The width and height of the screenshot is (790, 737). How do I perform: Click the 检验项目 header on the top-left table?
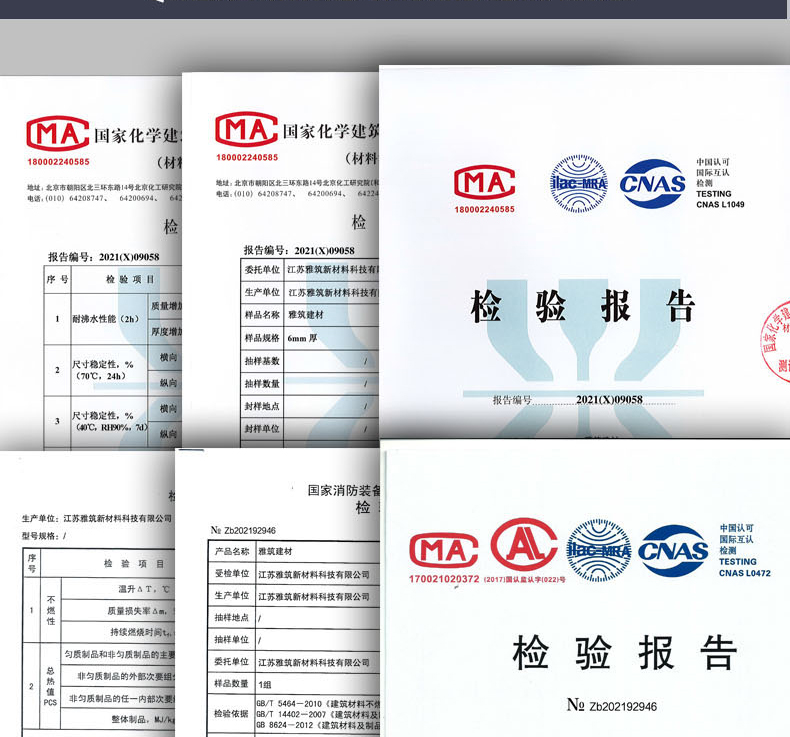[x=130, y=279]
